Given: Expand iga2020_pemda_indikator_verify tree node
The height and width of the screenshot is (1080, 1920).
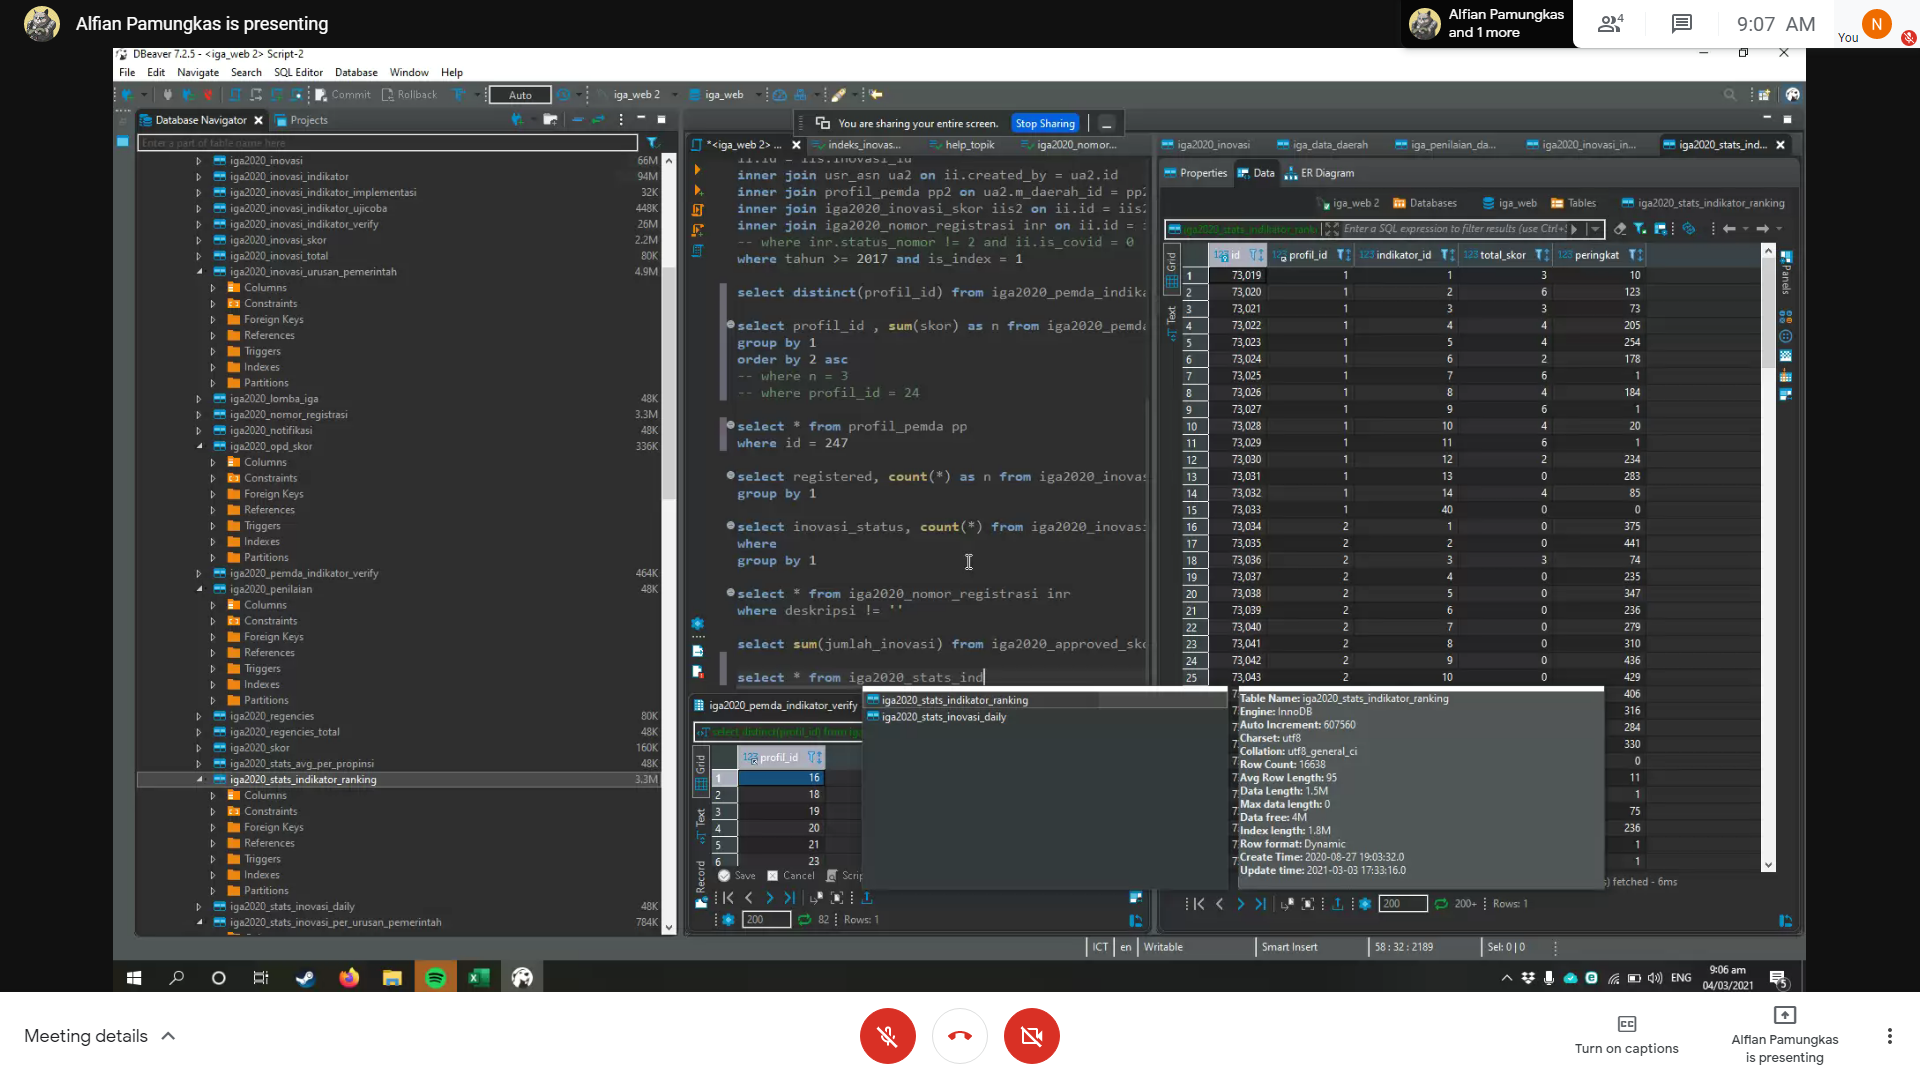Looking at the screenshot, I should [x=198, y=574].
